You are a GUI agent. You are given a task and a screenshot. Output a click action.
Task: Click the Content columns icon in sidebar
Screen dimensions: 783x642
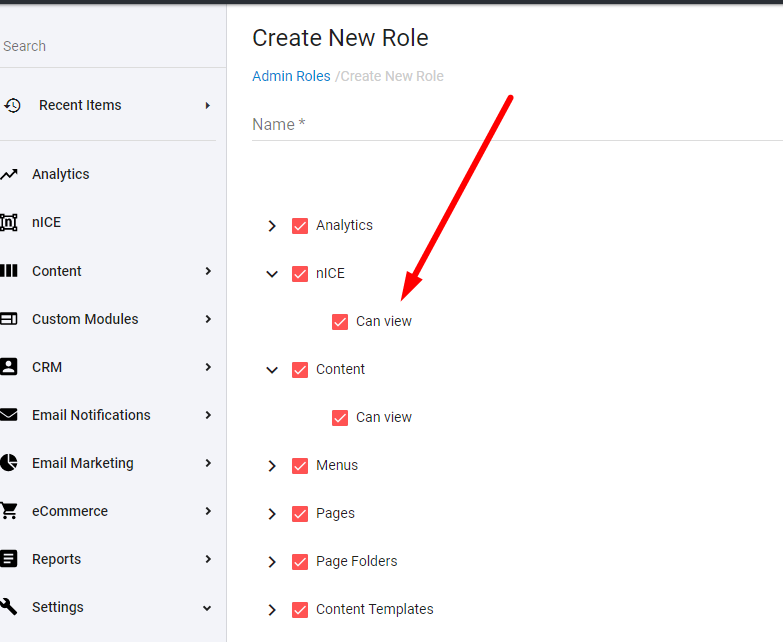(x=9, y=271)
